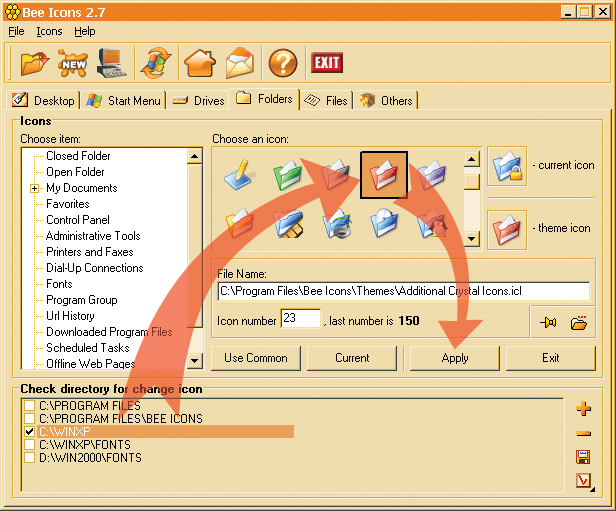Click item list scroll down arrow

195,360
